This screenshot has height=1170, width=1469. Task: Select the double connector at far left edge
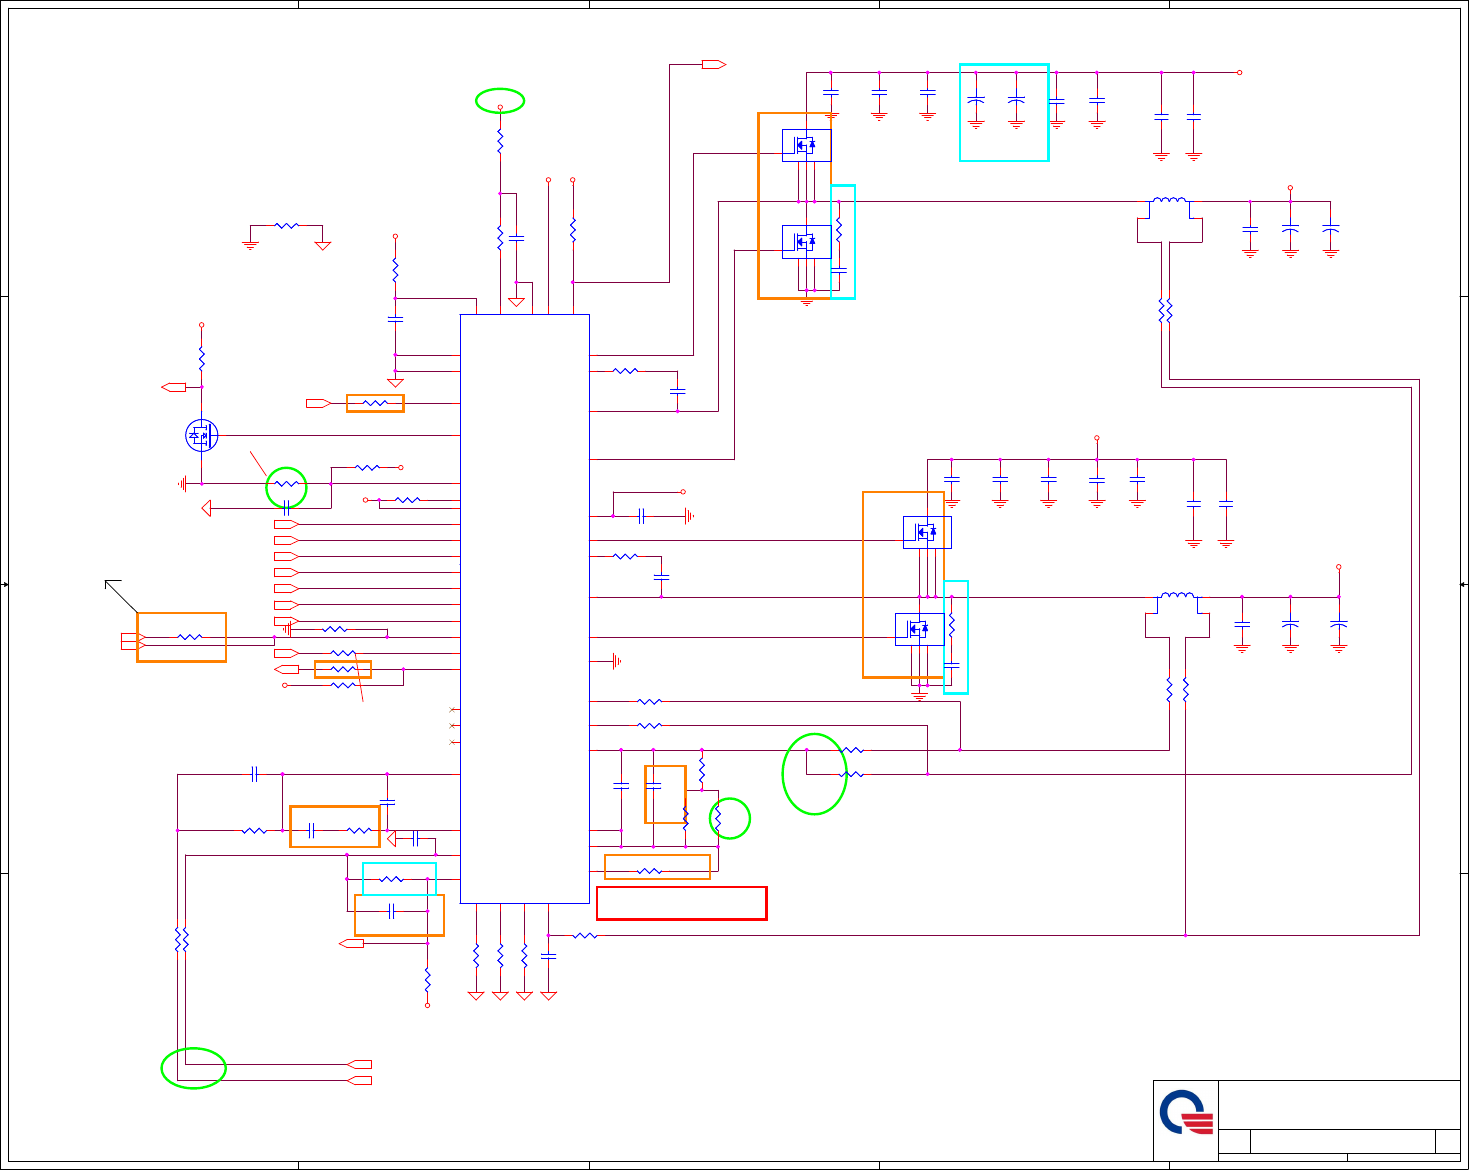click(133, 641)
